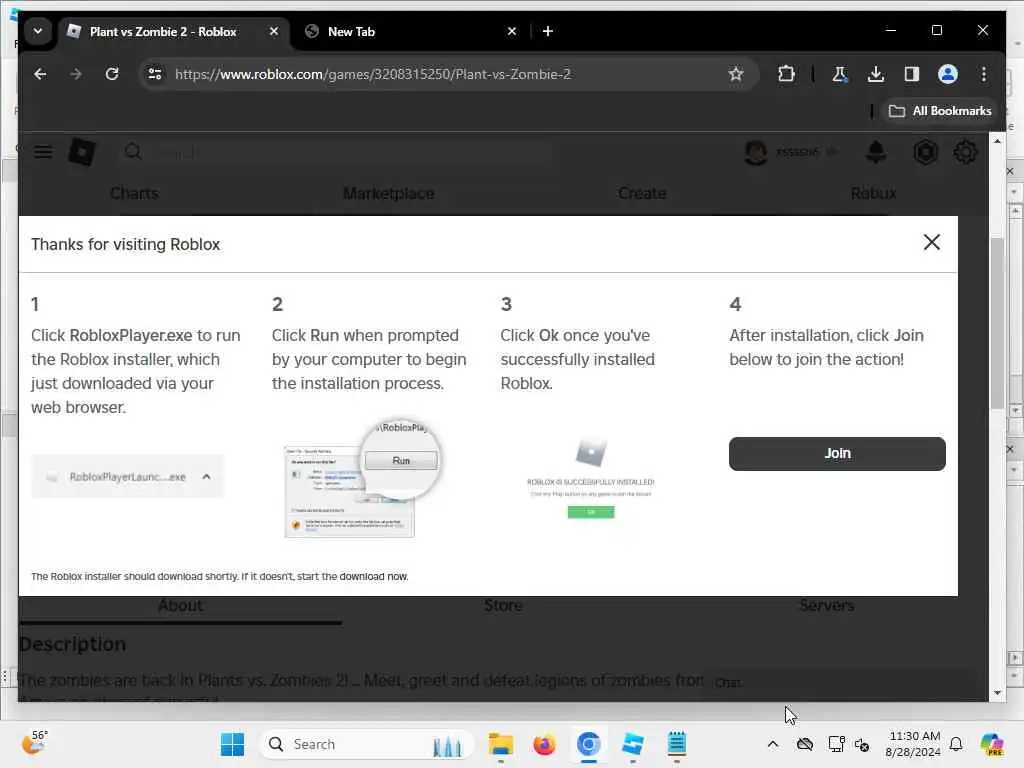Select the About tab
This screenshot has height=768, width=1024.
coord(180,606)
